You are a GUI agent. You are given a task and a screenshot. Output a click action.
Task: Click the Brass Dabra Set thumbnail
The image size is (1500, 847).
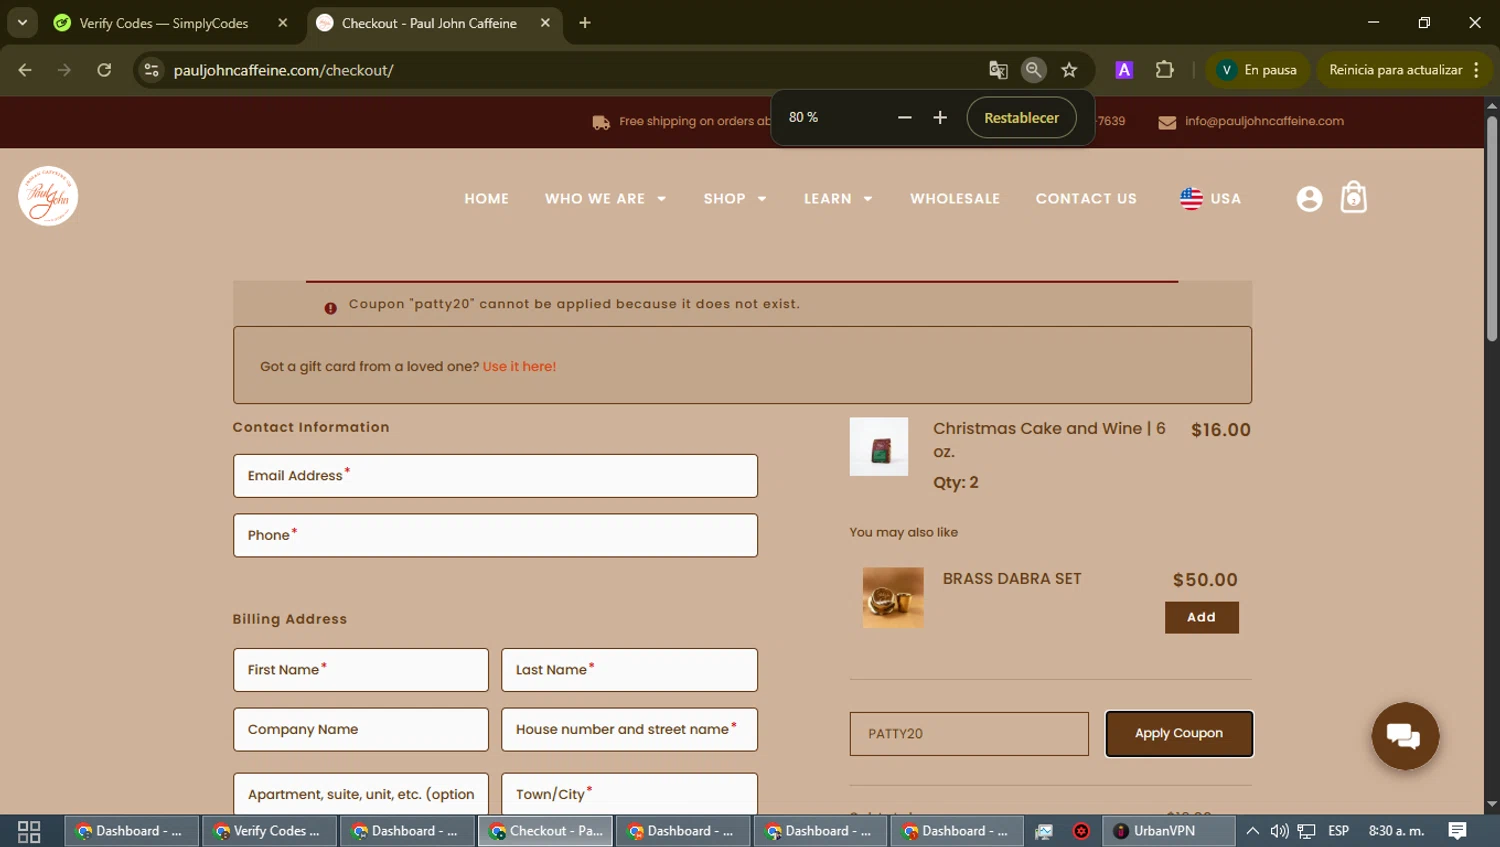pos(893,598)
